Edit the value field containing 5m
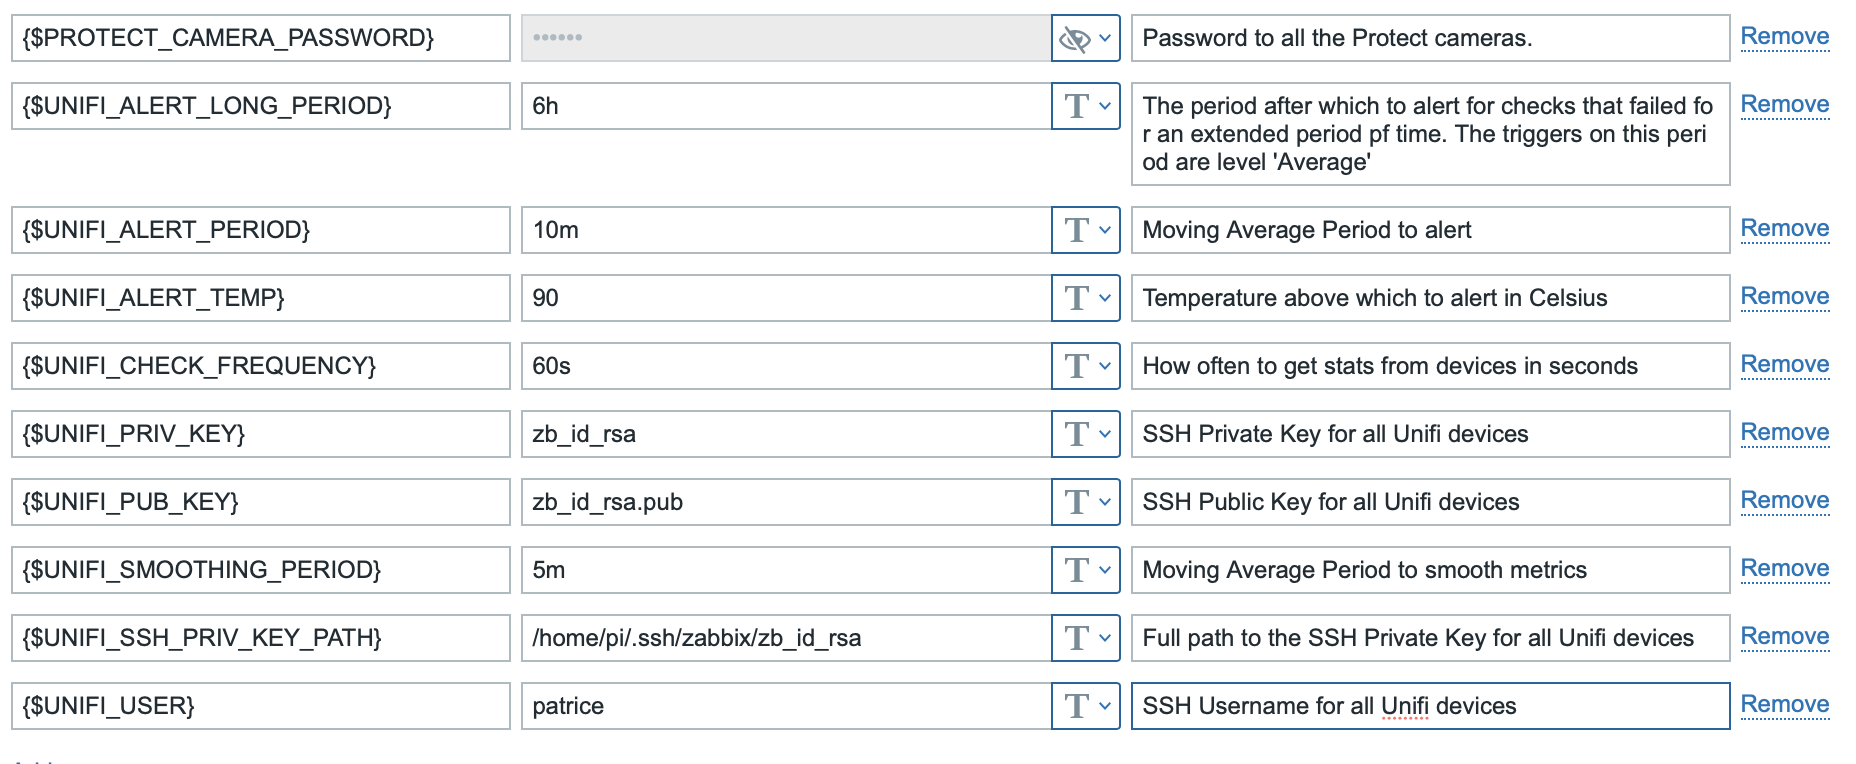 786,570
